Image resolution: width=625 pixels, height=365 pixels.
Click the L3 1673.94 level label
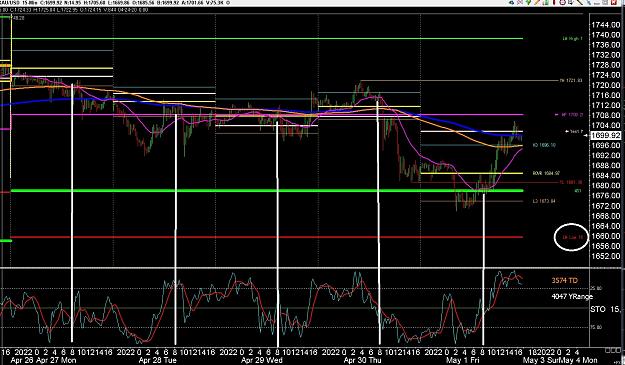coord(544,201)
